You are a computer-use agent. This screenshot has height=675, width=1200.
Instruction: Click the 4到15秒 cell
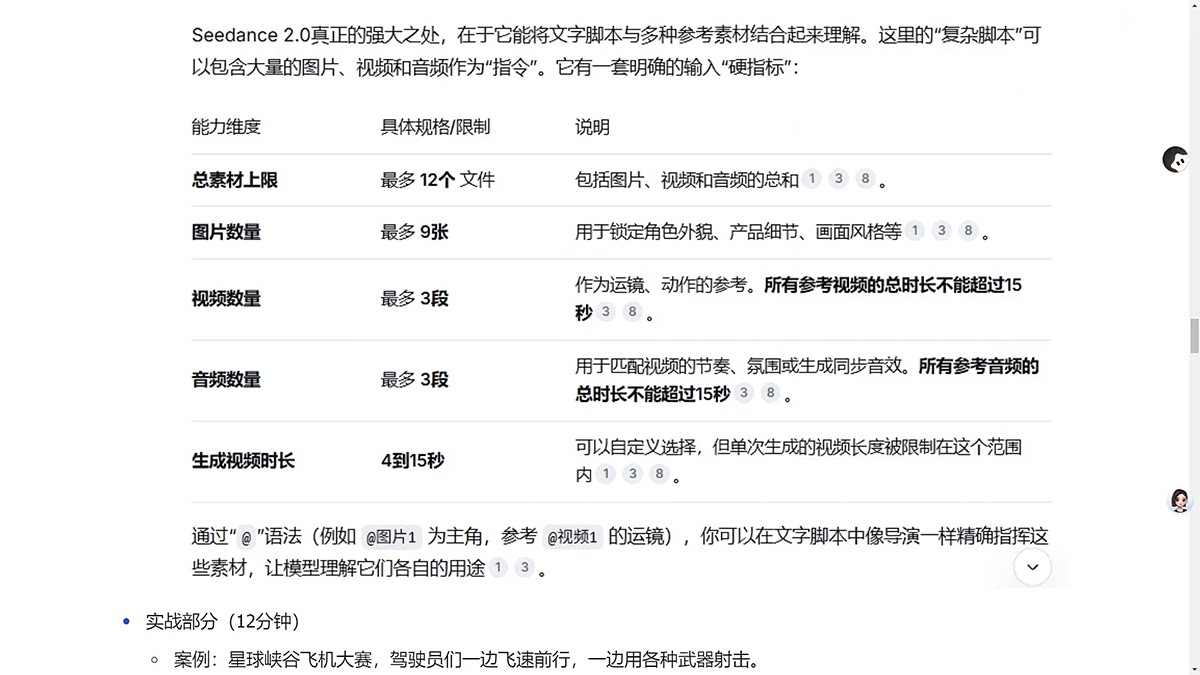[412, 461]
